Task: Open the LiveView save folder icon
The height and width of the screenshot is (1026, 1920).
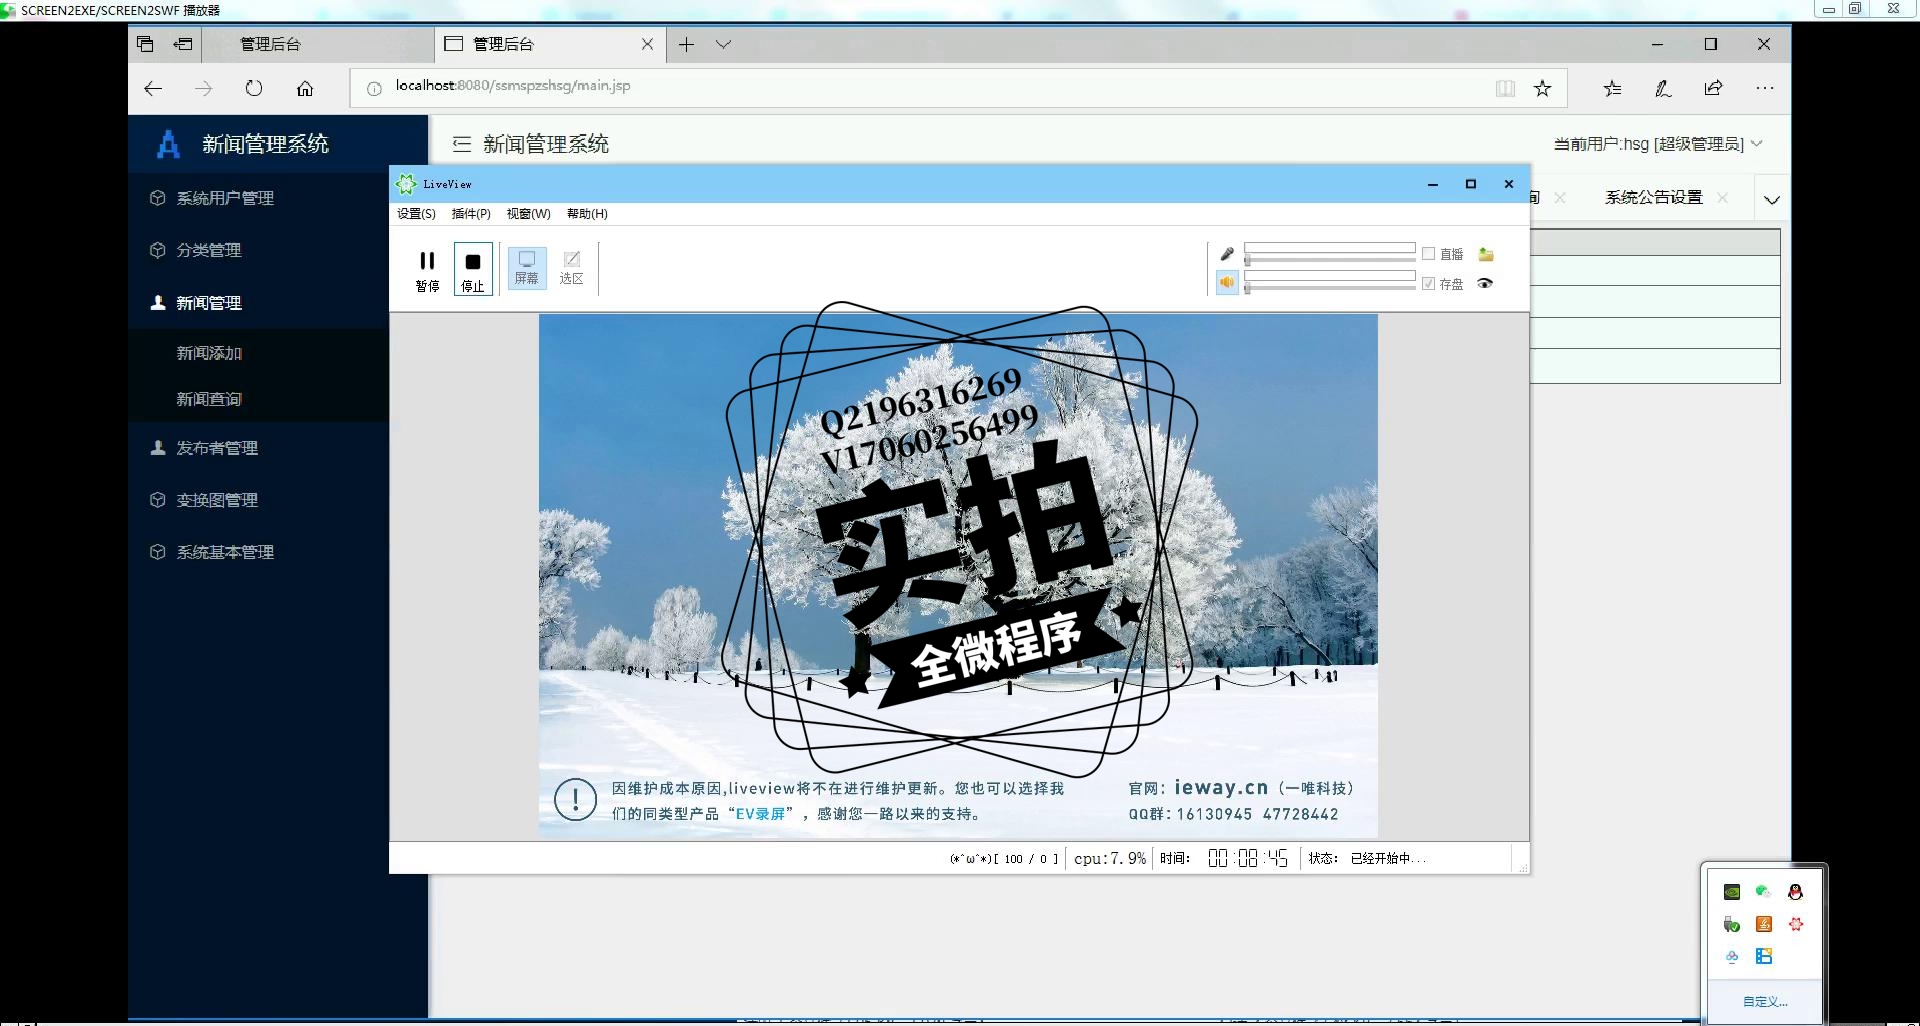Action: click(x=1486, y=254)
